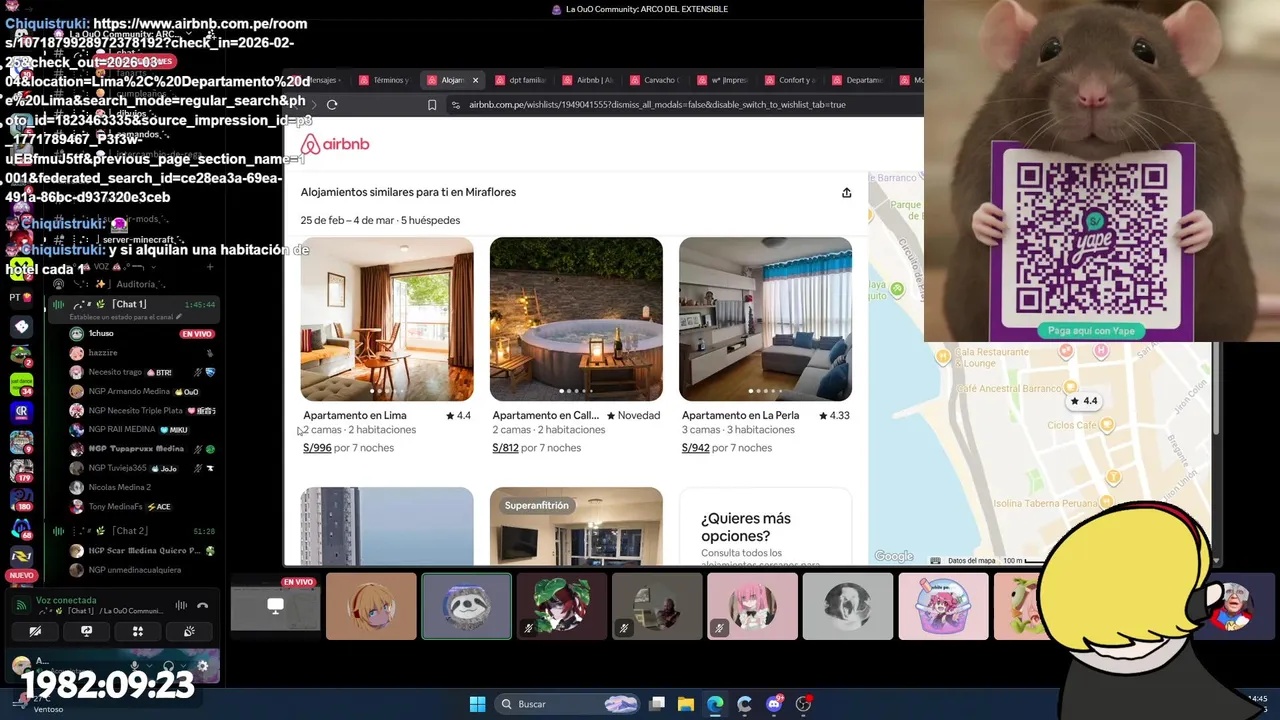Screen dimensions: 1280x720
Task: Click the taskbar 'Buscar' search box
Action: (x=568, y=704)
